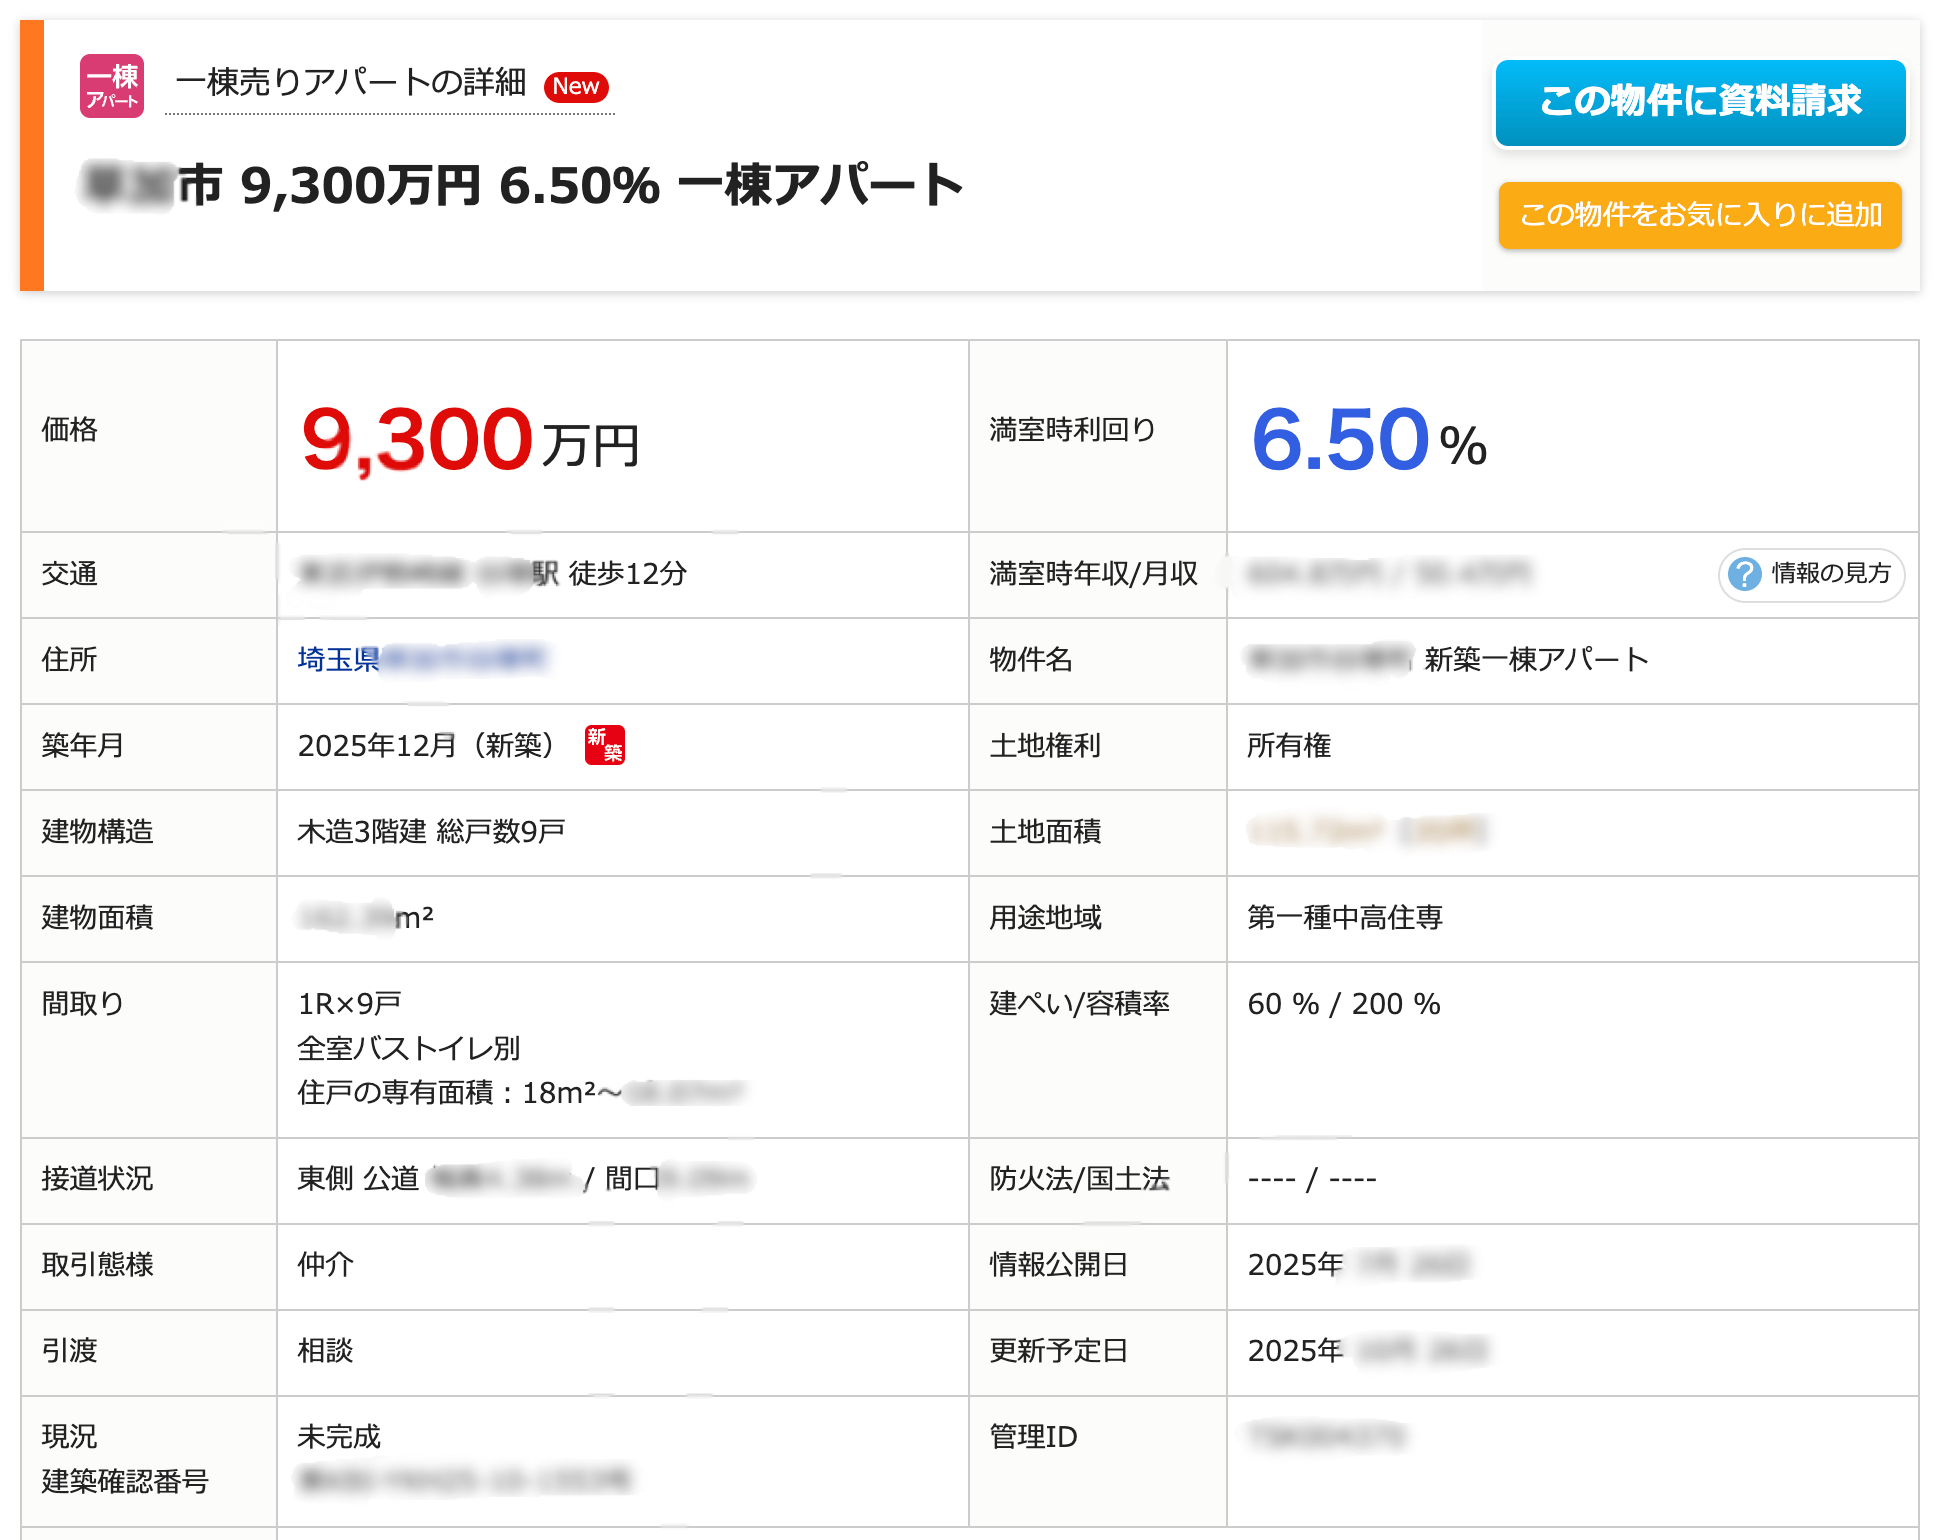1936x1540 pixels.
Task: Click the 満室時年収/月収 label
Action: [1094, 574]
